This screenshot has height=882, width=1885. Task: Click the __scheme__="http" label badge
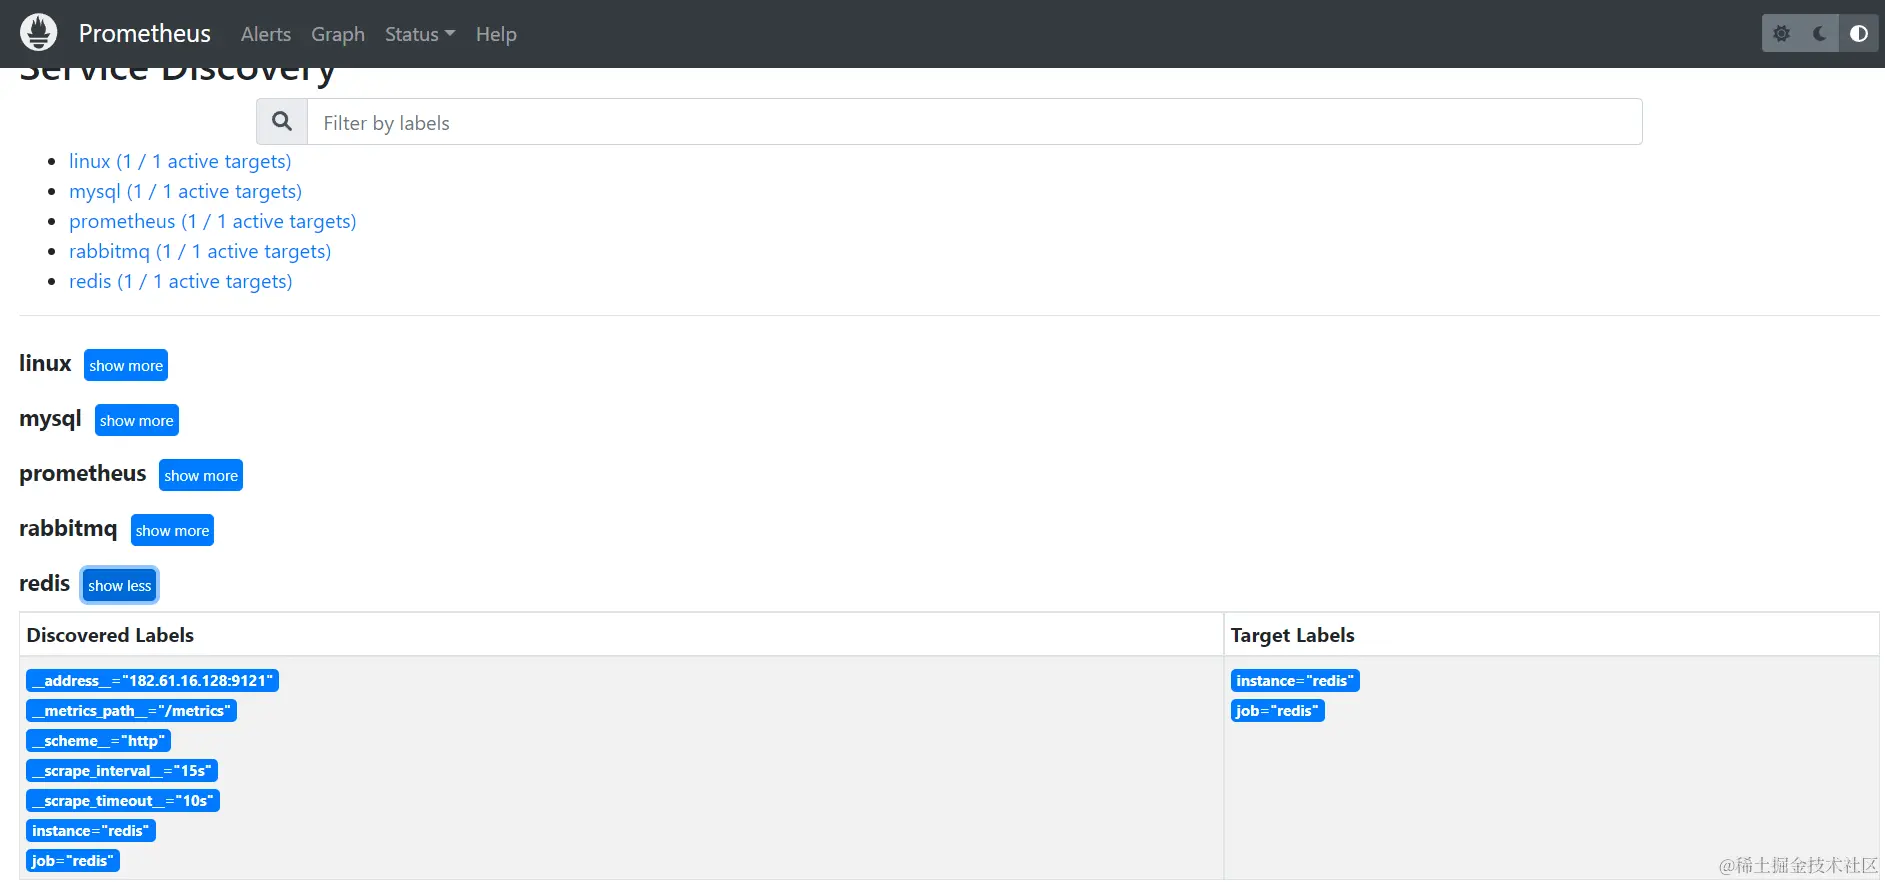pos(99,741)
